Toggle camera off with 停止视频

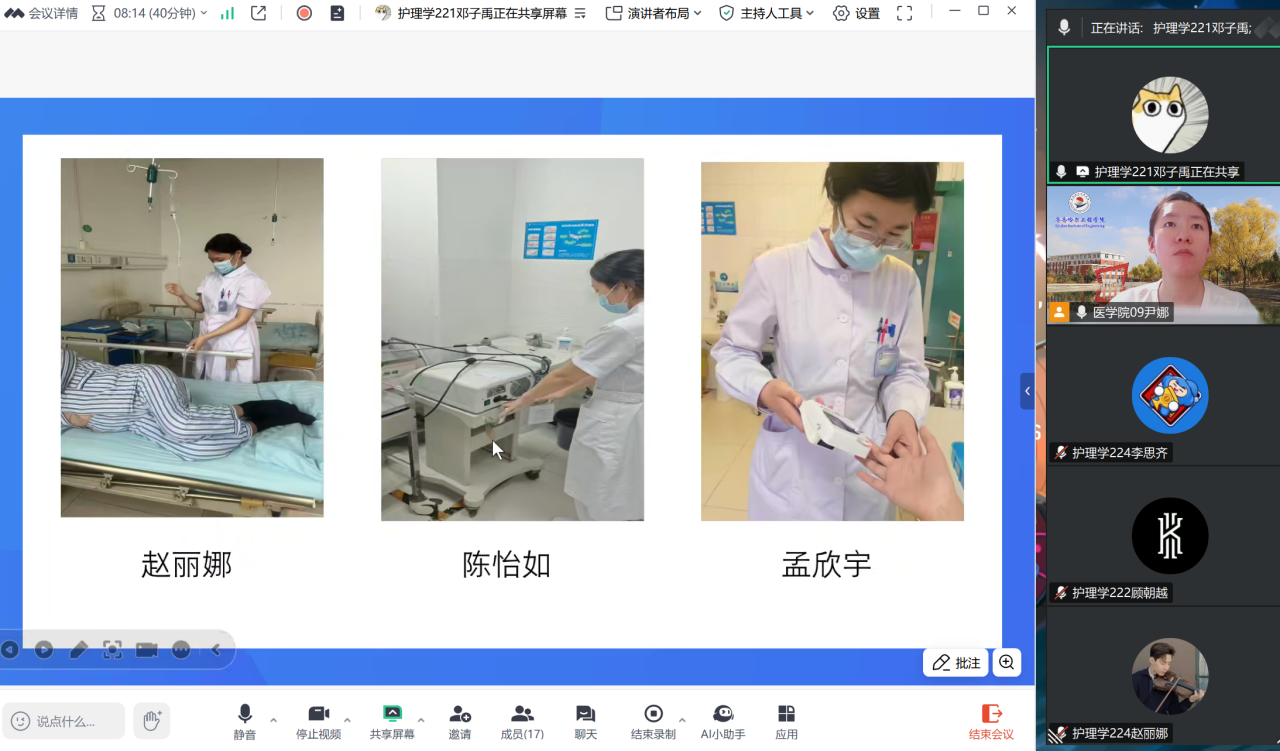click(318, 720)
